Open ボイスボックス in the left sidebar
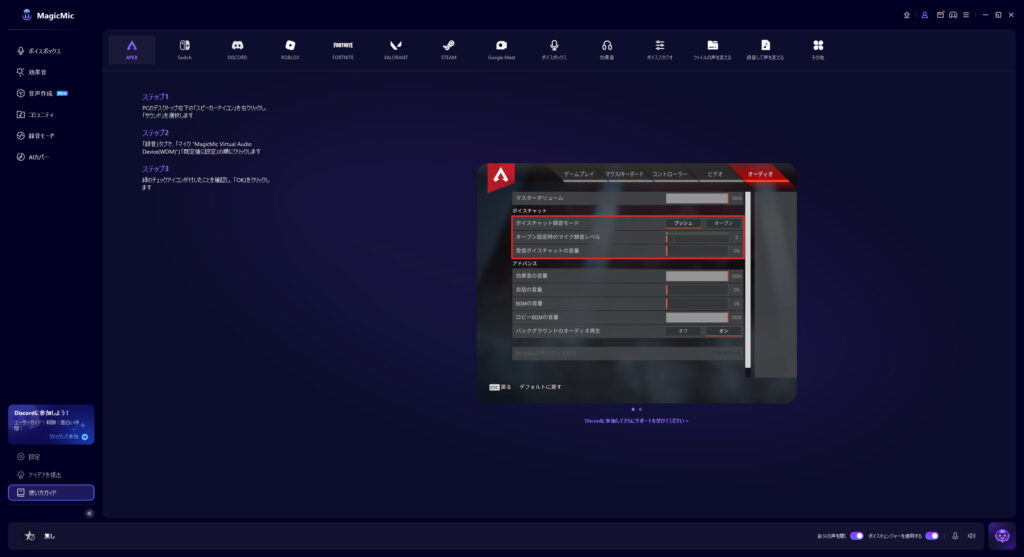The image size is (1024, 557). (44, 50)
